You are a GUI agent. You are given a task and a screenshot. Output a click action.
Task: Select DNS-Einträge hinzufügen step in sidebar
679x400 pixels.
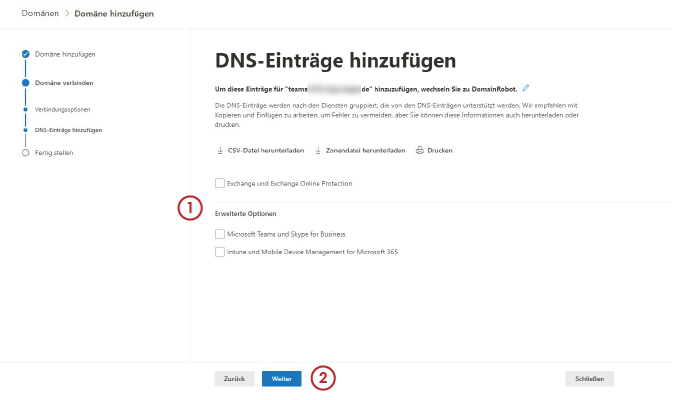[x=68, y=130]
